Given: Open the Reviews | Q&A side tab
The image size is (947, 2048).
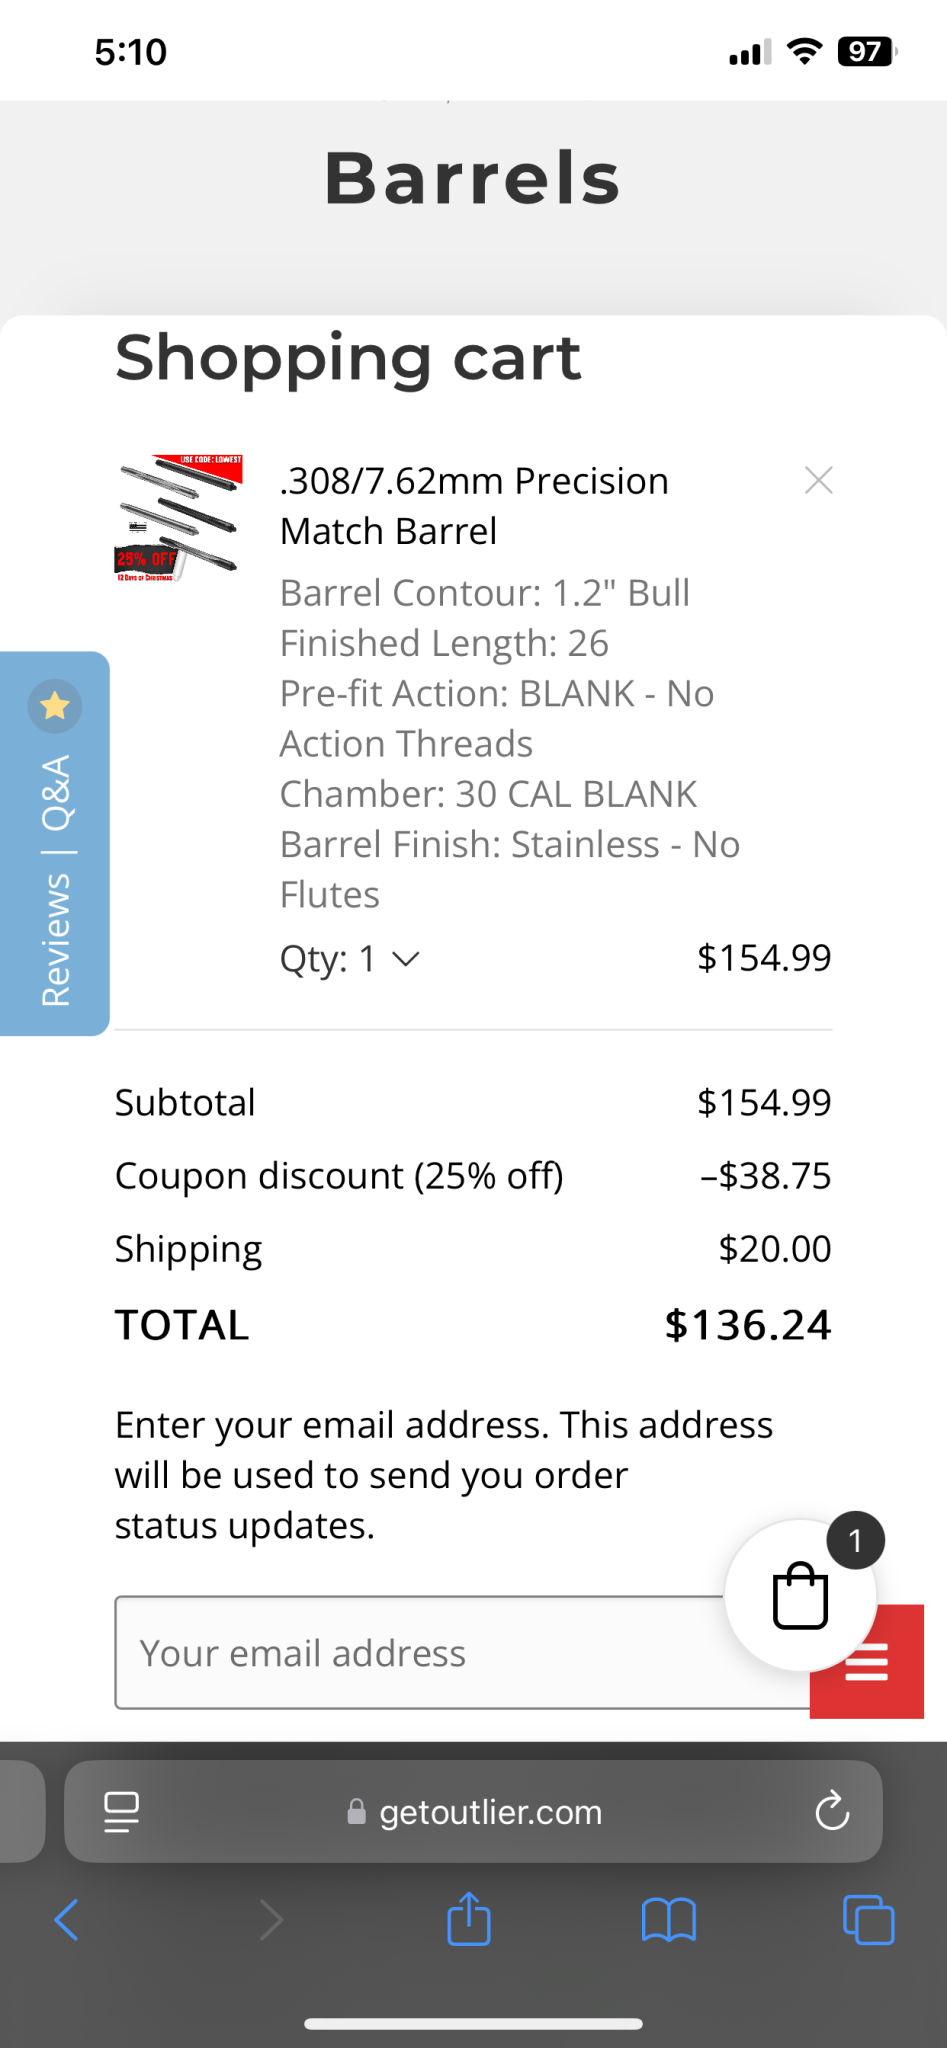Looking at the screenshot, I should point(55,843).
